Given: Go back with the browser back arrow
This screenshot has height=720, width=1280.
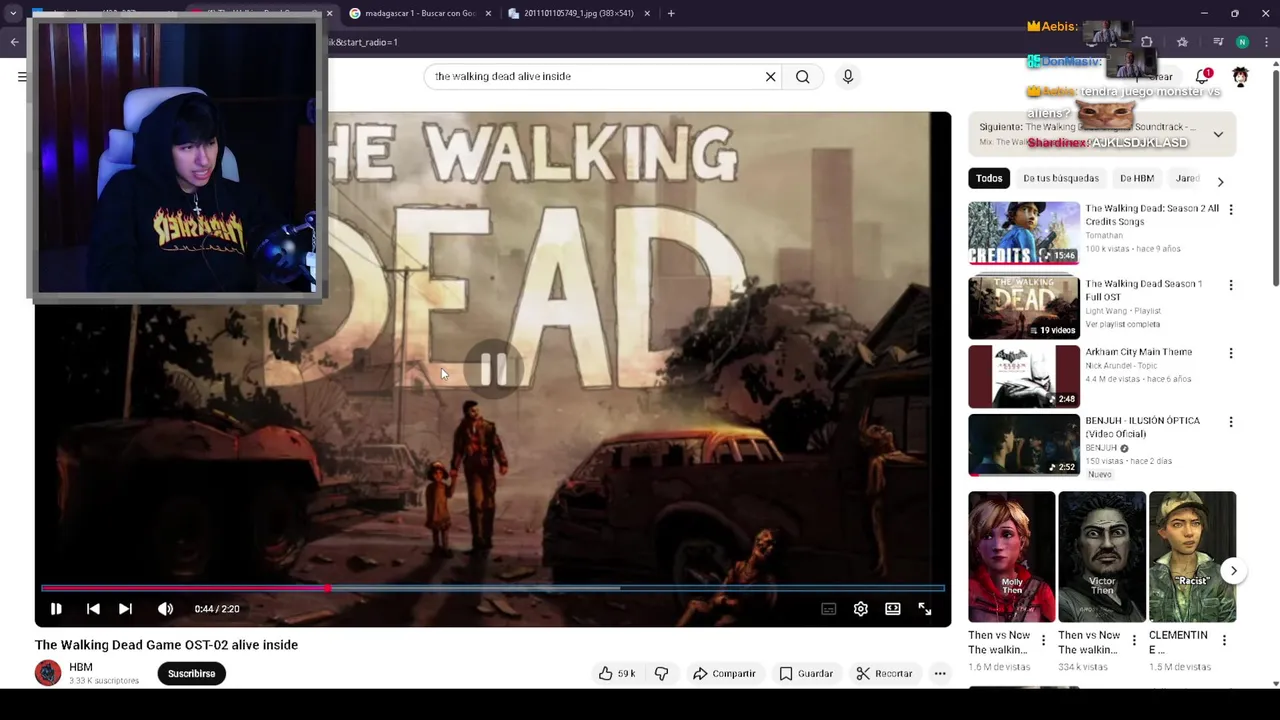Looking at the screenshot, I should (14, 42).
